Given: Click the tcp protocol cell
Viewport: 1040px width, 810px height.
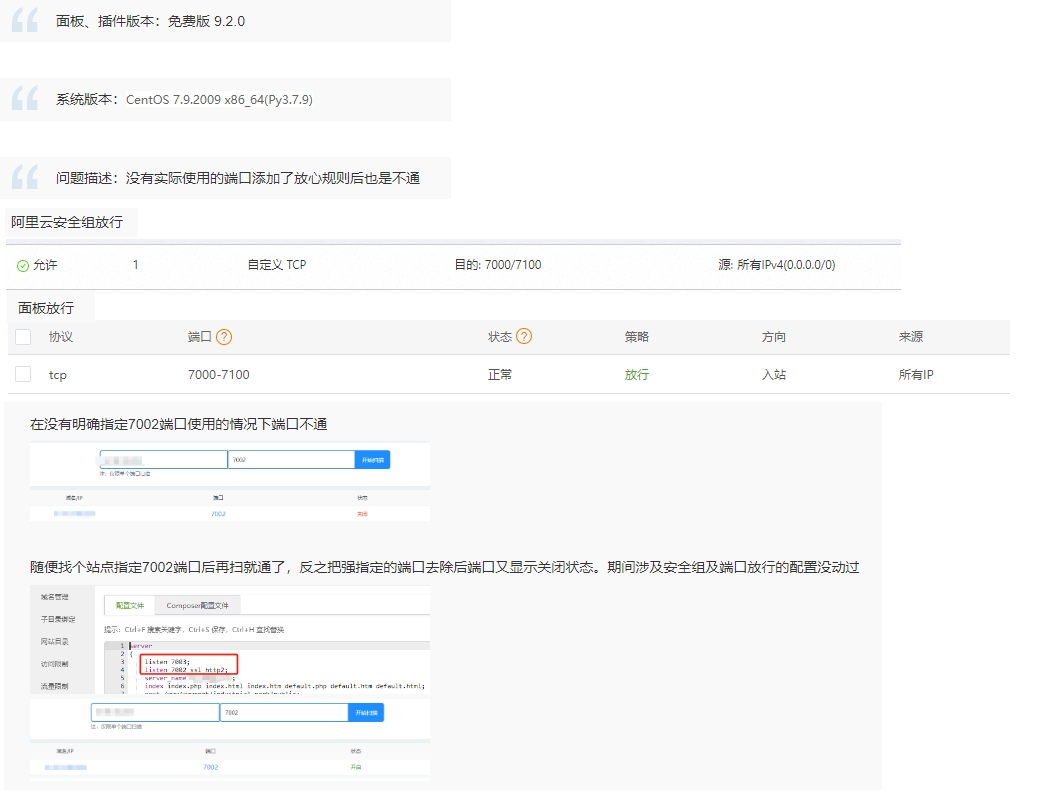Looking at the screenshot, I should 58,375.
